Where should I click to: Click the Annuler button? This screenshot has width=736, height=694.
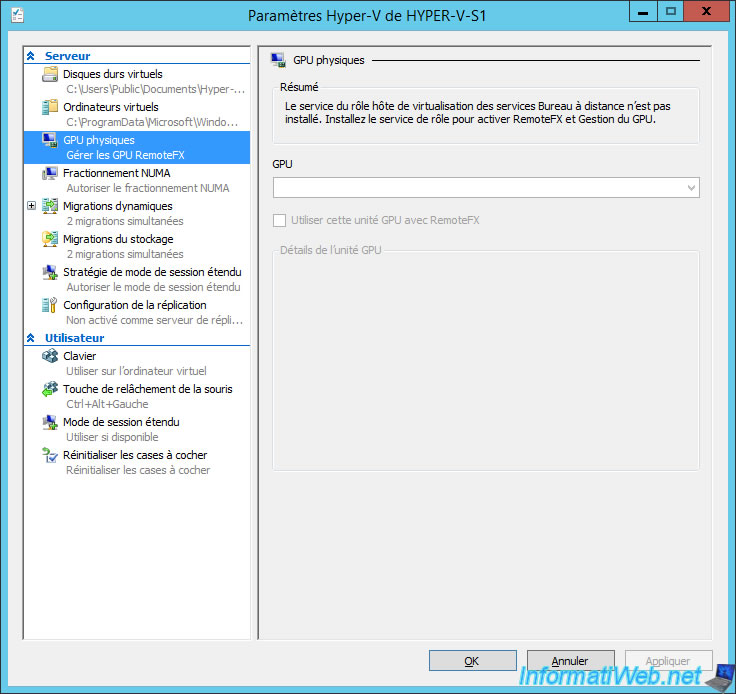click(571, 661)
